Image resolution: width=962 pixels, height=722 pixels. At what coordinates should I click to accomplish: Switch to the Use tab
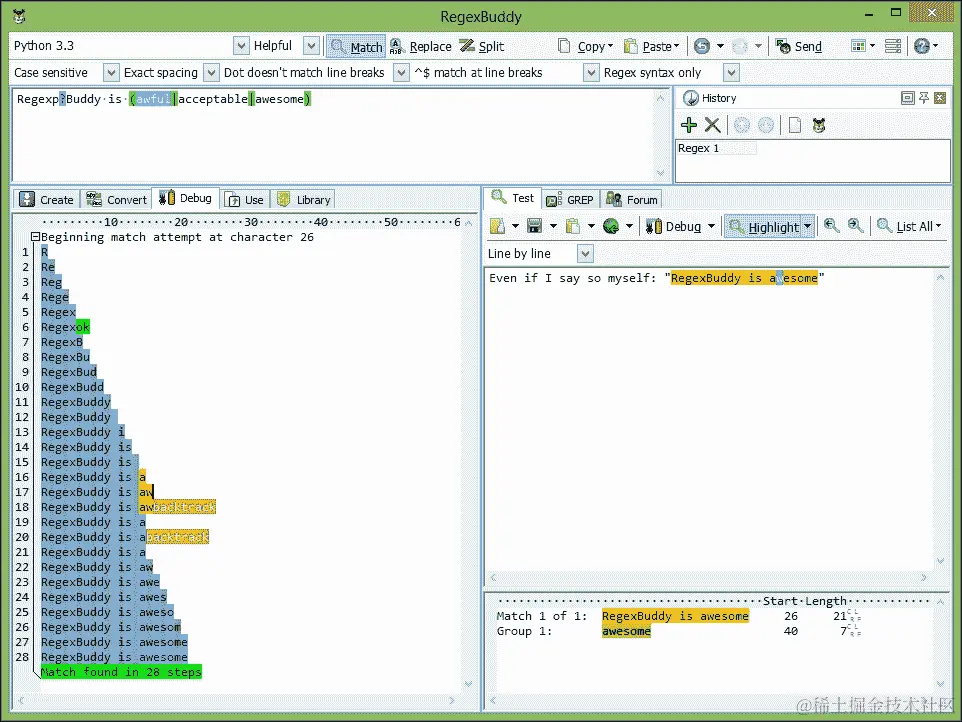[x=244, y=199]
